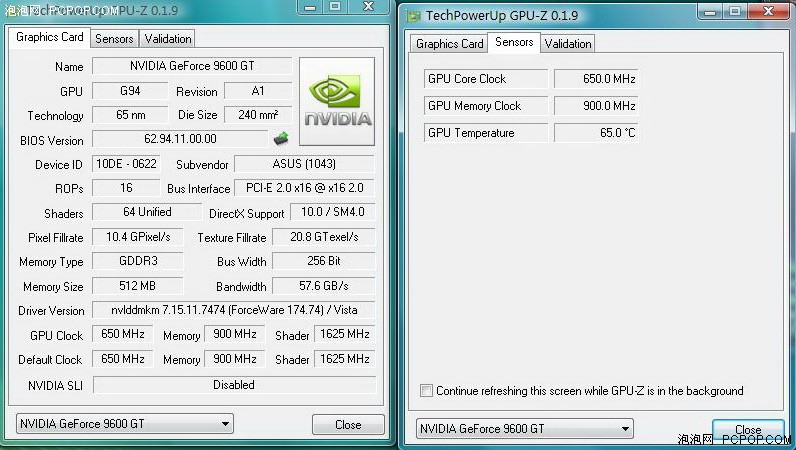This screenshot has width=796, height=450.
Task: Click Bus Width field 256 Bit
Action: pos(324,261)
